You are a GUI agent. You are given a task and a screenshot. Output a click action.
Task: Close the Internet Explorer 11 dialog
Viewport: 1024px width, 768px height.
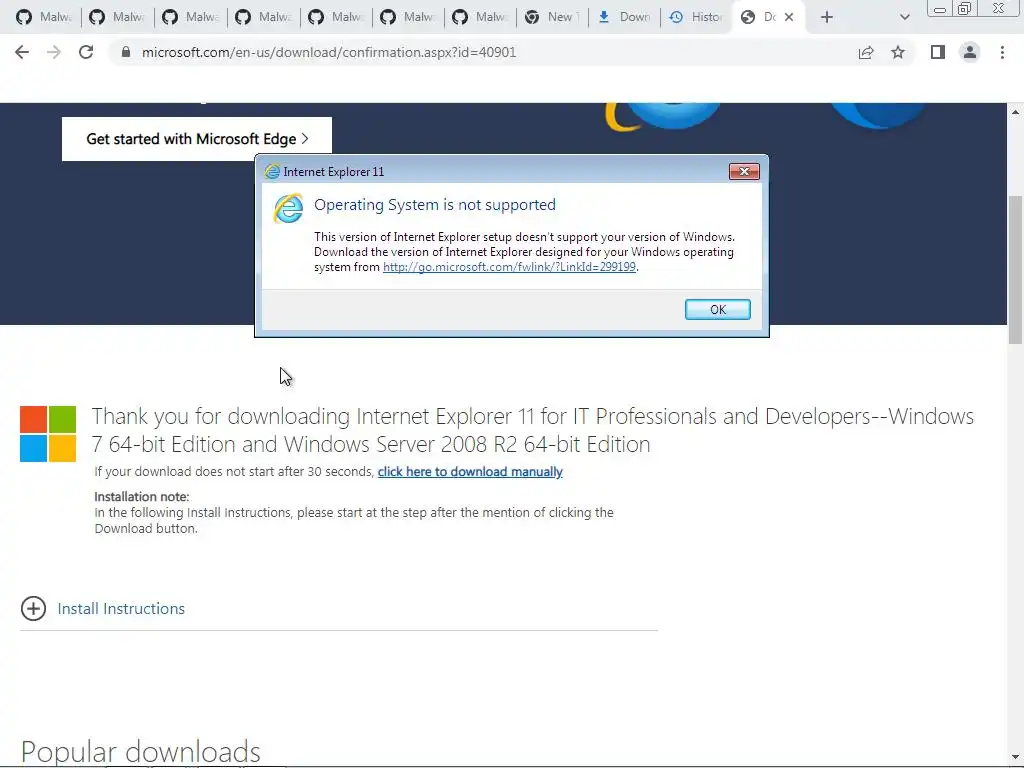744,171
